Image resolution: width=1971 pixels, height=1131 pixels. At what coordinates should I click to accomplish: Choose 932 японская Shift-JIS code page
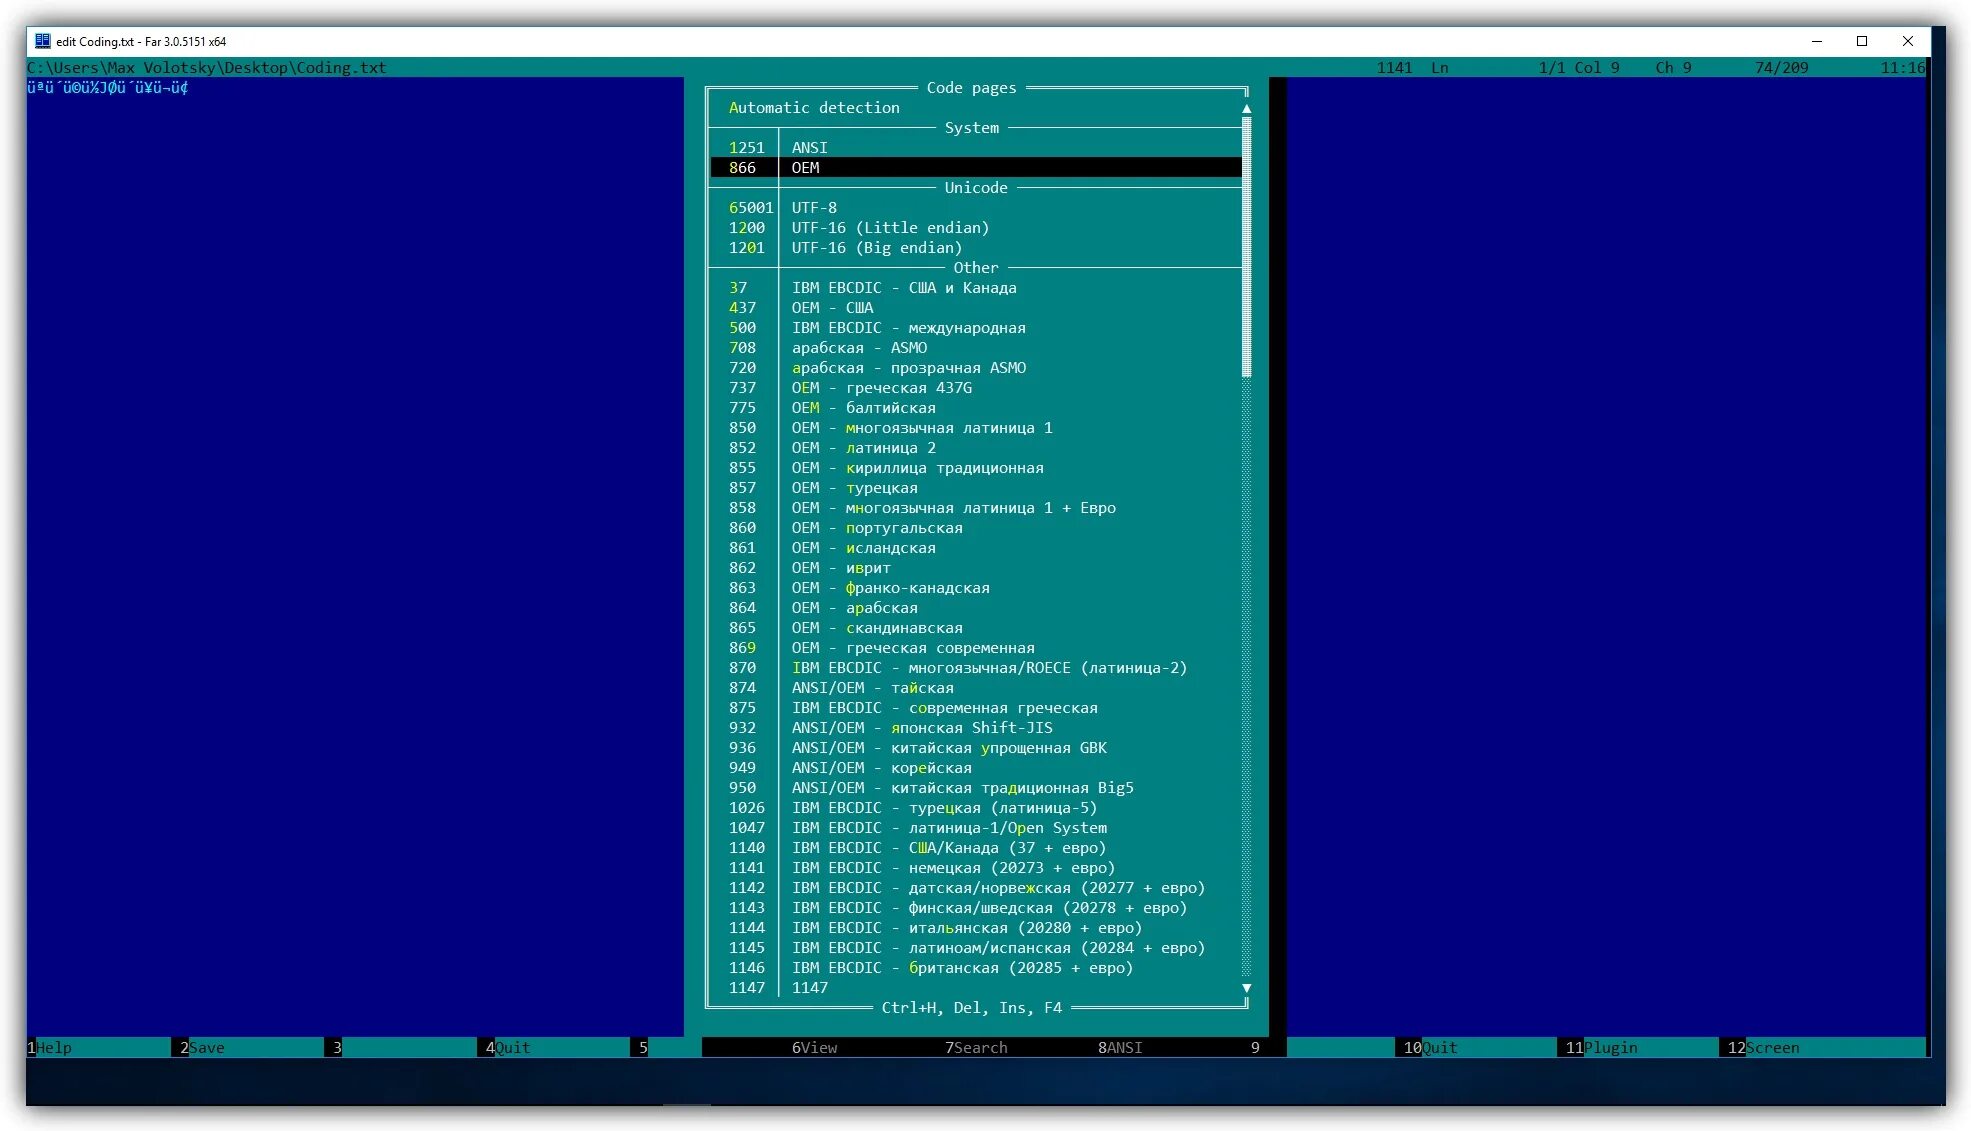[921, 728]
